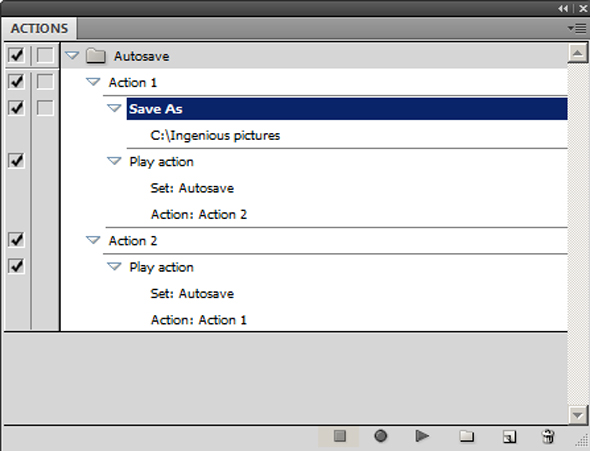Viewport: 590px width, 451px height.
Task: Begin recording with the round record button
Action: (x=380, y=436)
